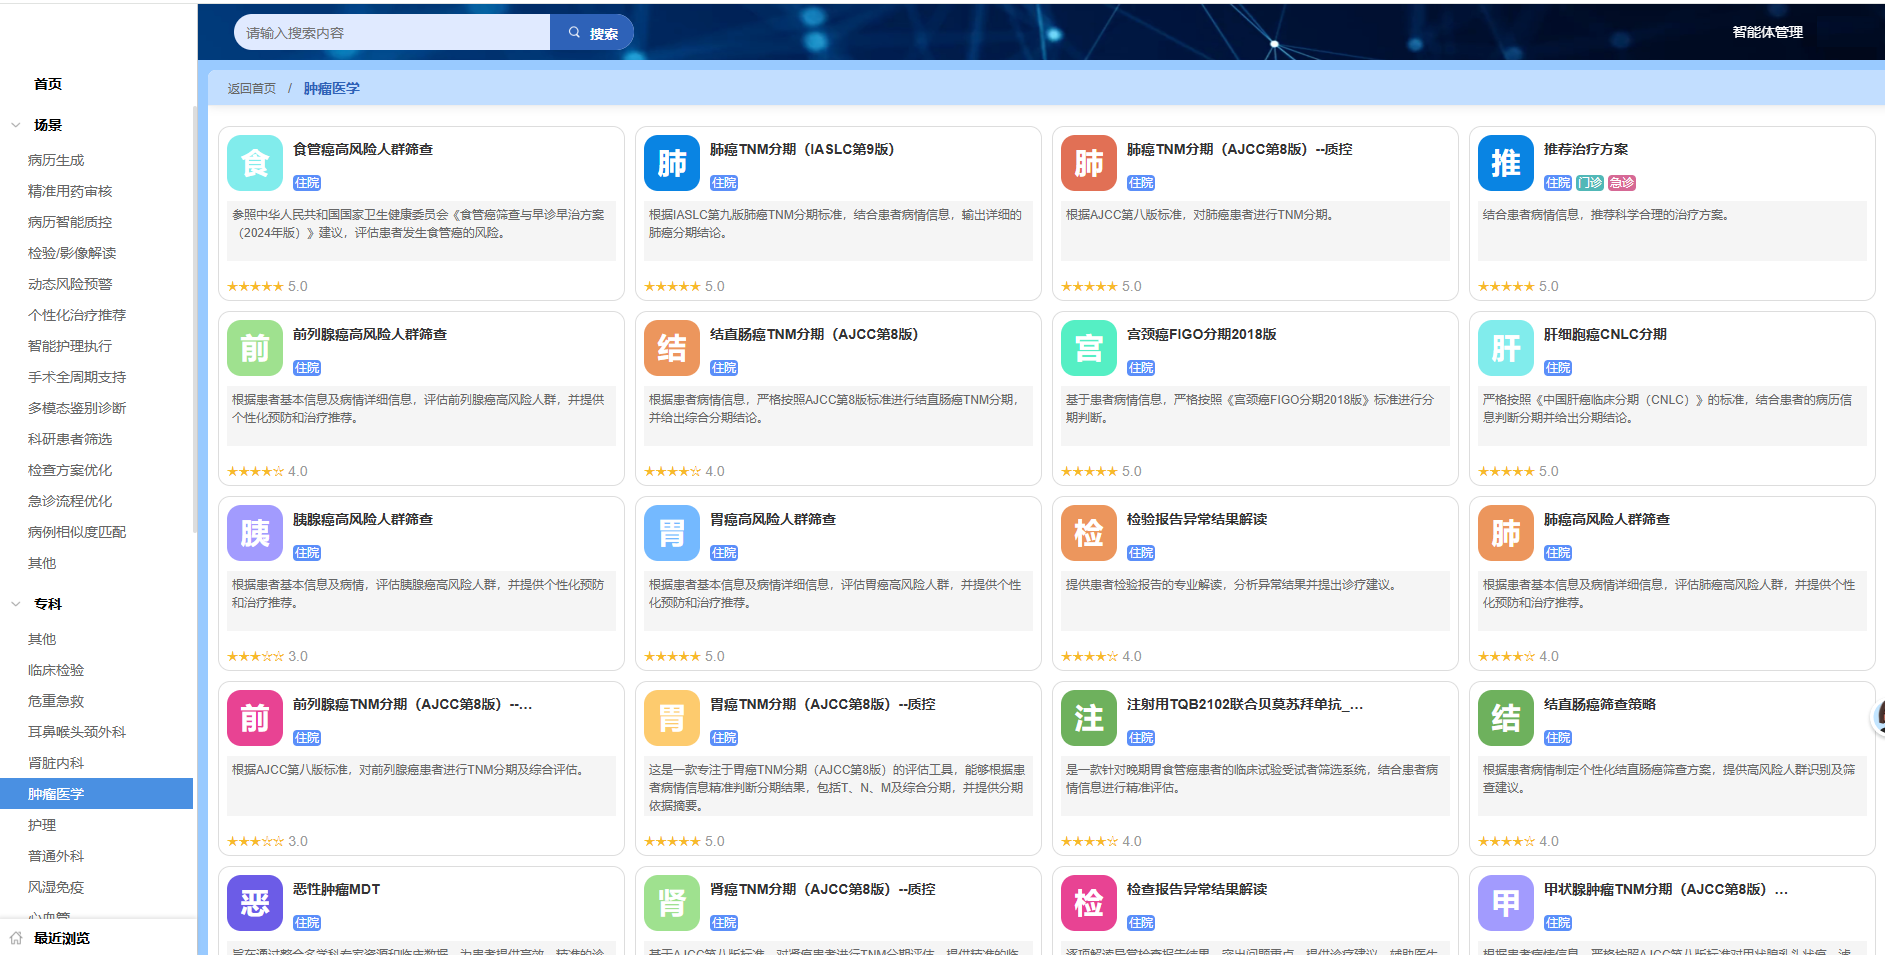Open 最近浏览 at sidebar bottom
The height and width of the screenshot is (955, 1885).
[x=62, y=938]
